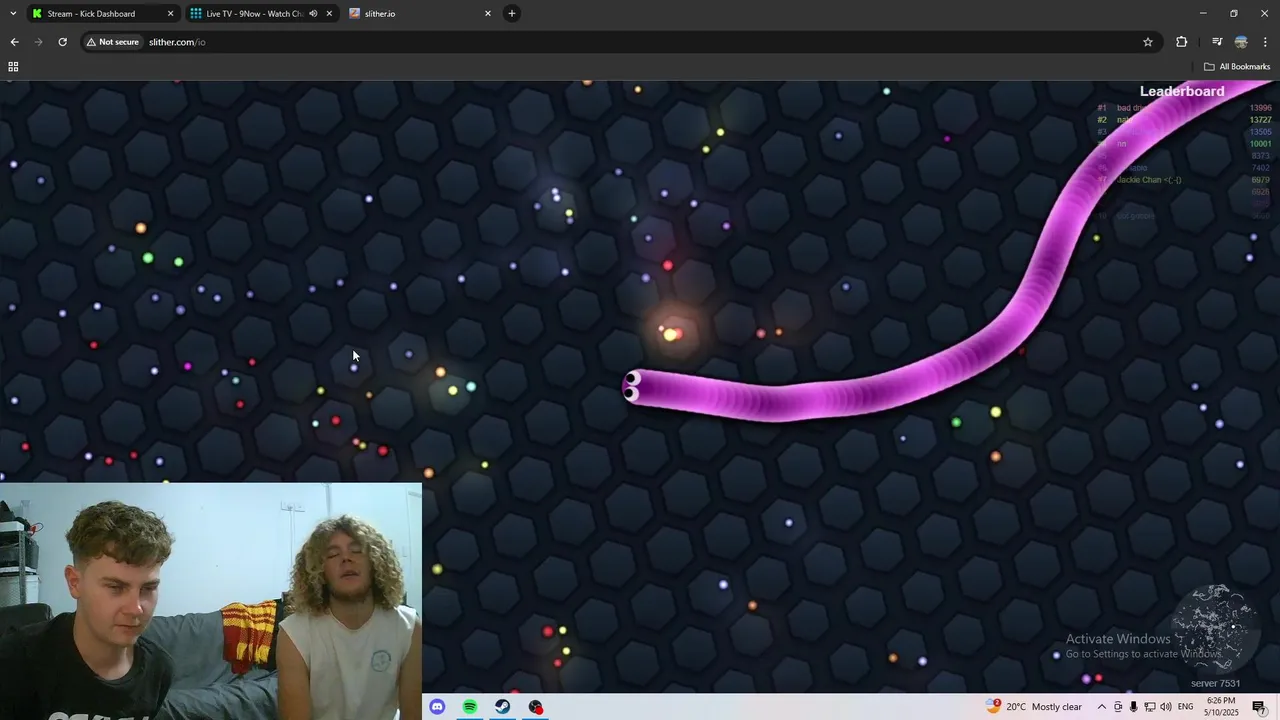This screenshot has height=720, width=1280.
Task: Open the Chrome profile avatar
Action: point(1241,42)
